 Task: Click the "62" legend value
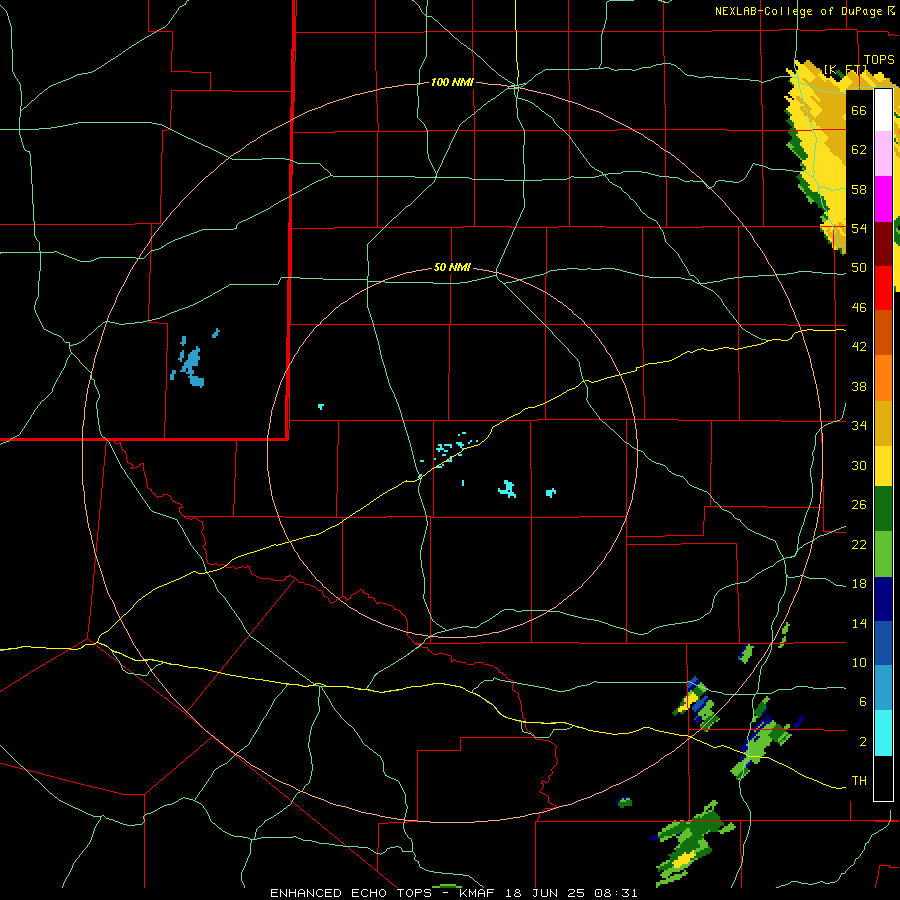(859, 150)
